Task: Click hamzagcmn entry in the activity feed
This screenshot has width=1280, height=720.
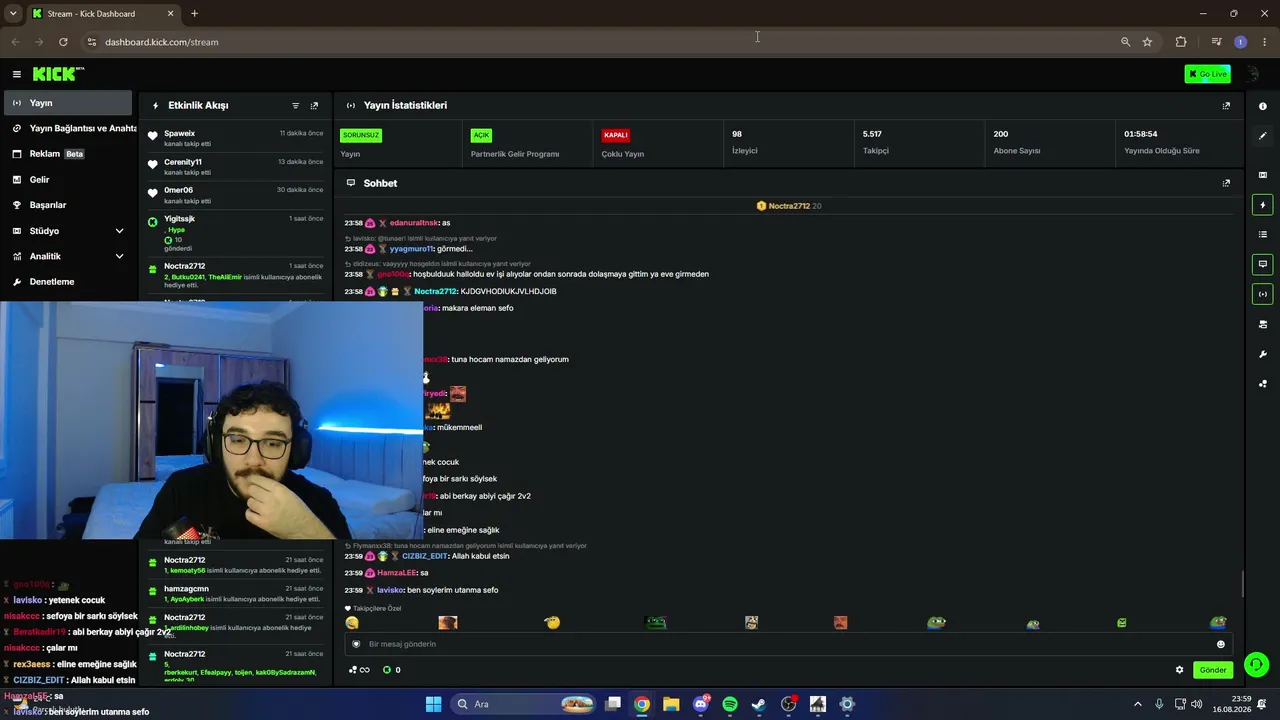Action: (186, 589)
